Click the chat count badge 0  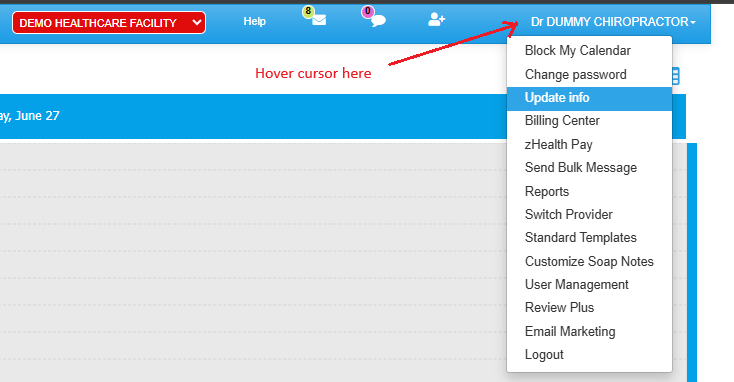tap(367, 11)
